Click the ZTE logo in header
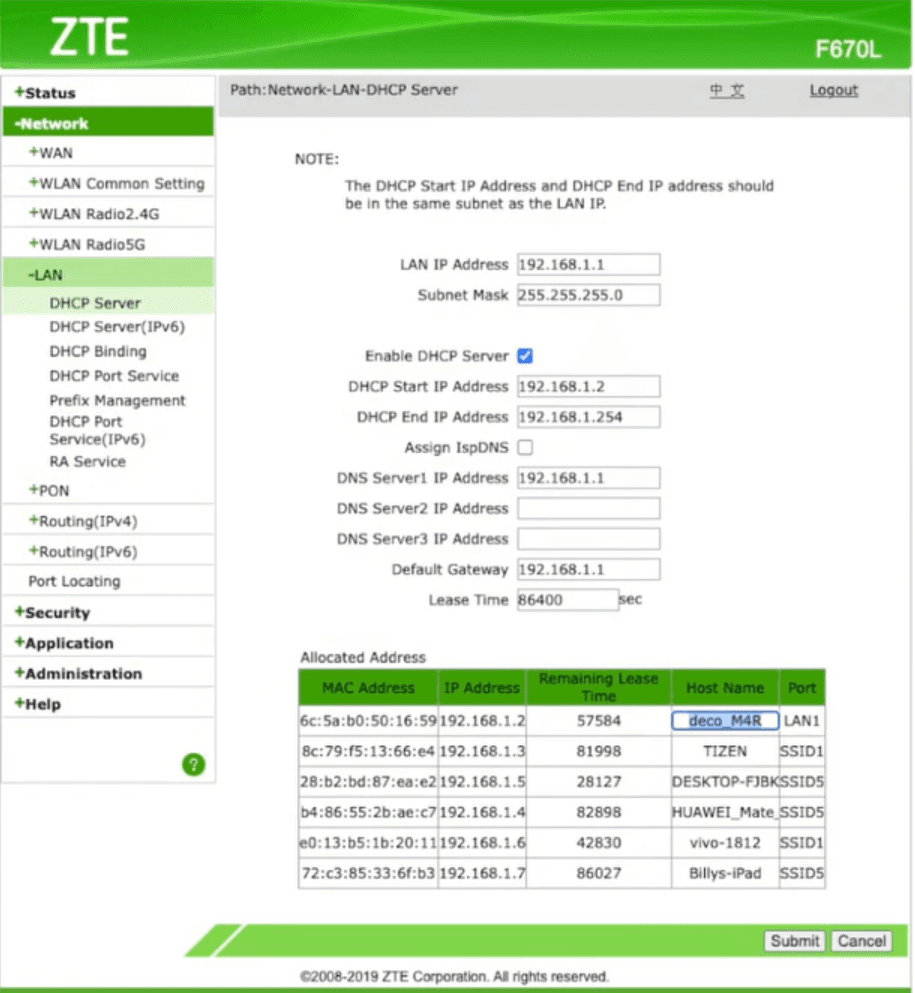 [89, 37]
